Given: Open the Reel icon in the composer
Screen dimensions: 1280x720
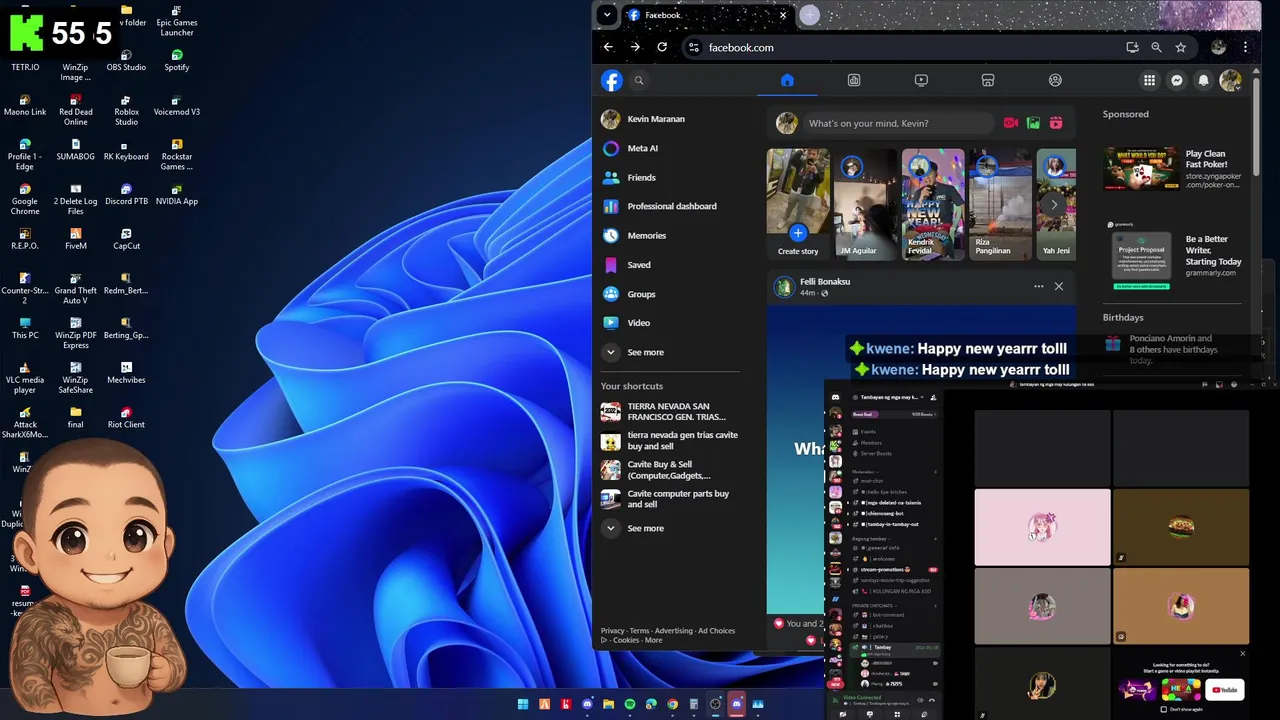Looking at the screenshot, I should (1056, 123).
